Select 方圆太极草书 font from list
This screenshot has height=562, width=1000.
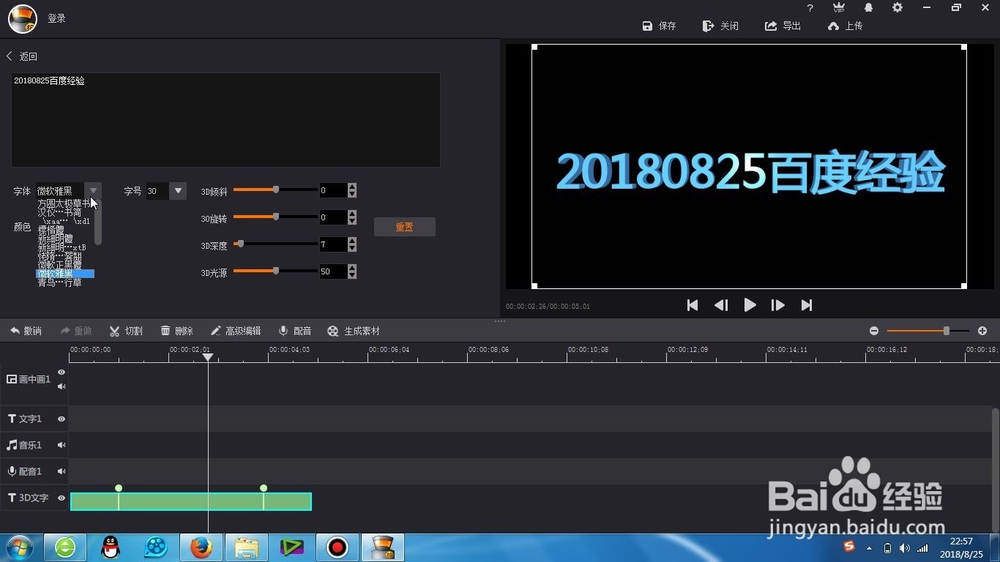[x=64, y=203]
